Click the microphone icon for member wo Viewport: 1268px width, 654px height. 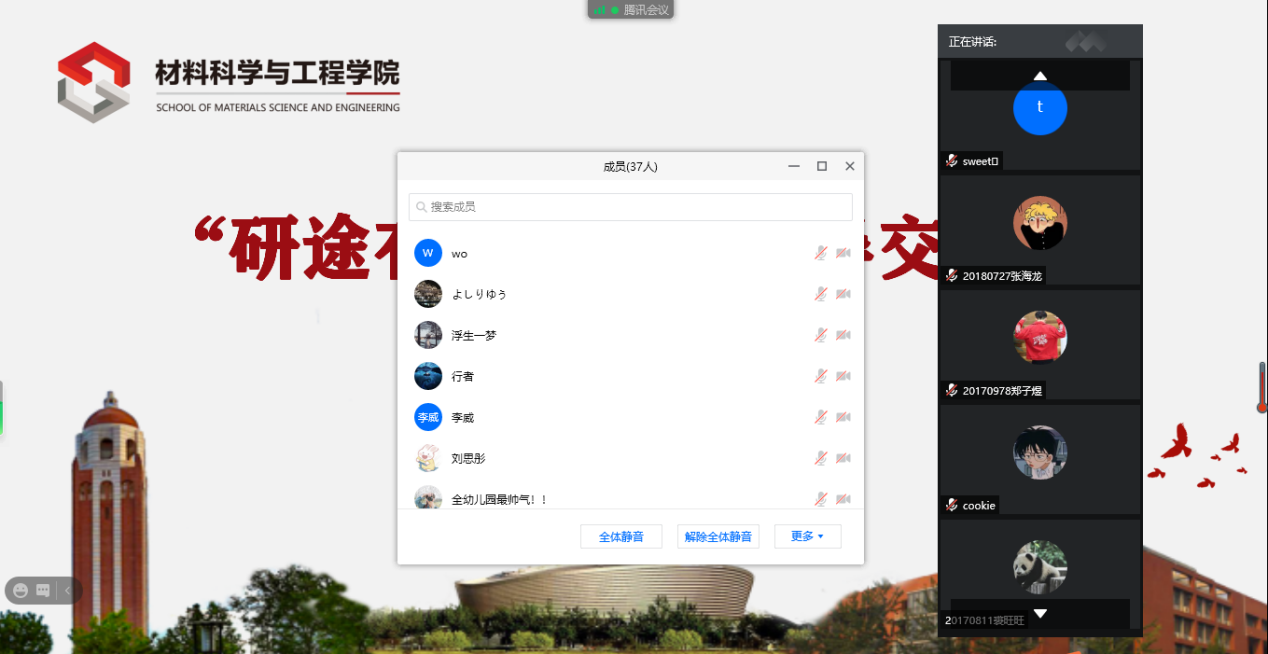[820, 253]
